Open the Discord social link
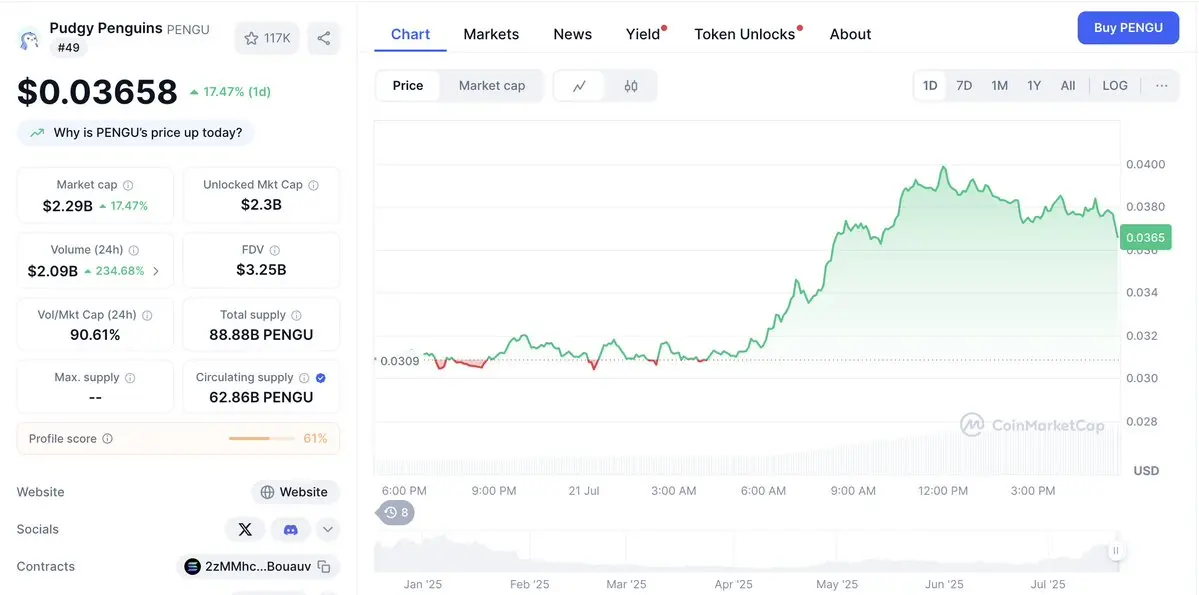The image size is (1199, 595). pos(291,529)
